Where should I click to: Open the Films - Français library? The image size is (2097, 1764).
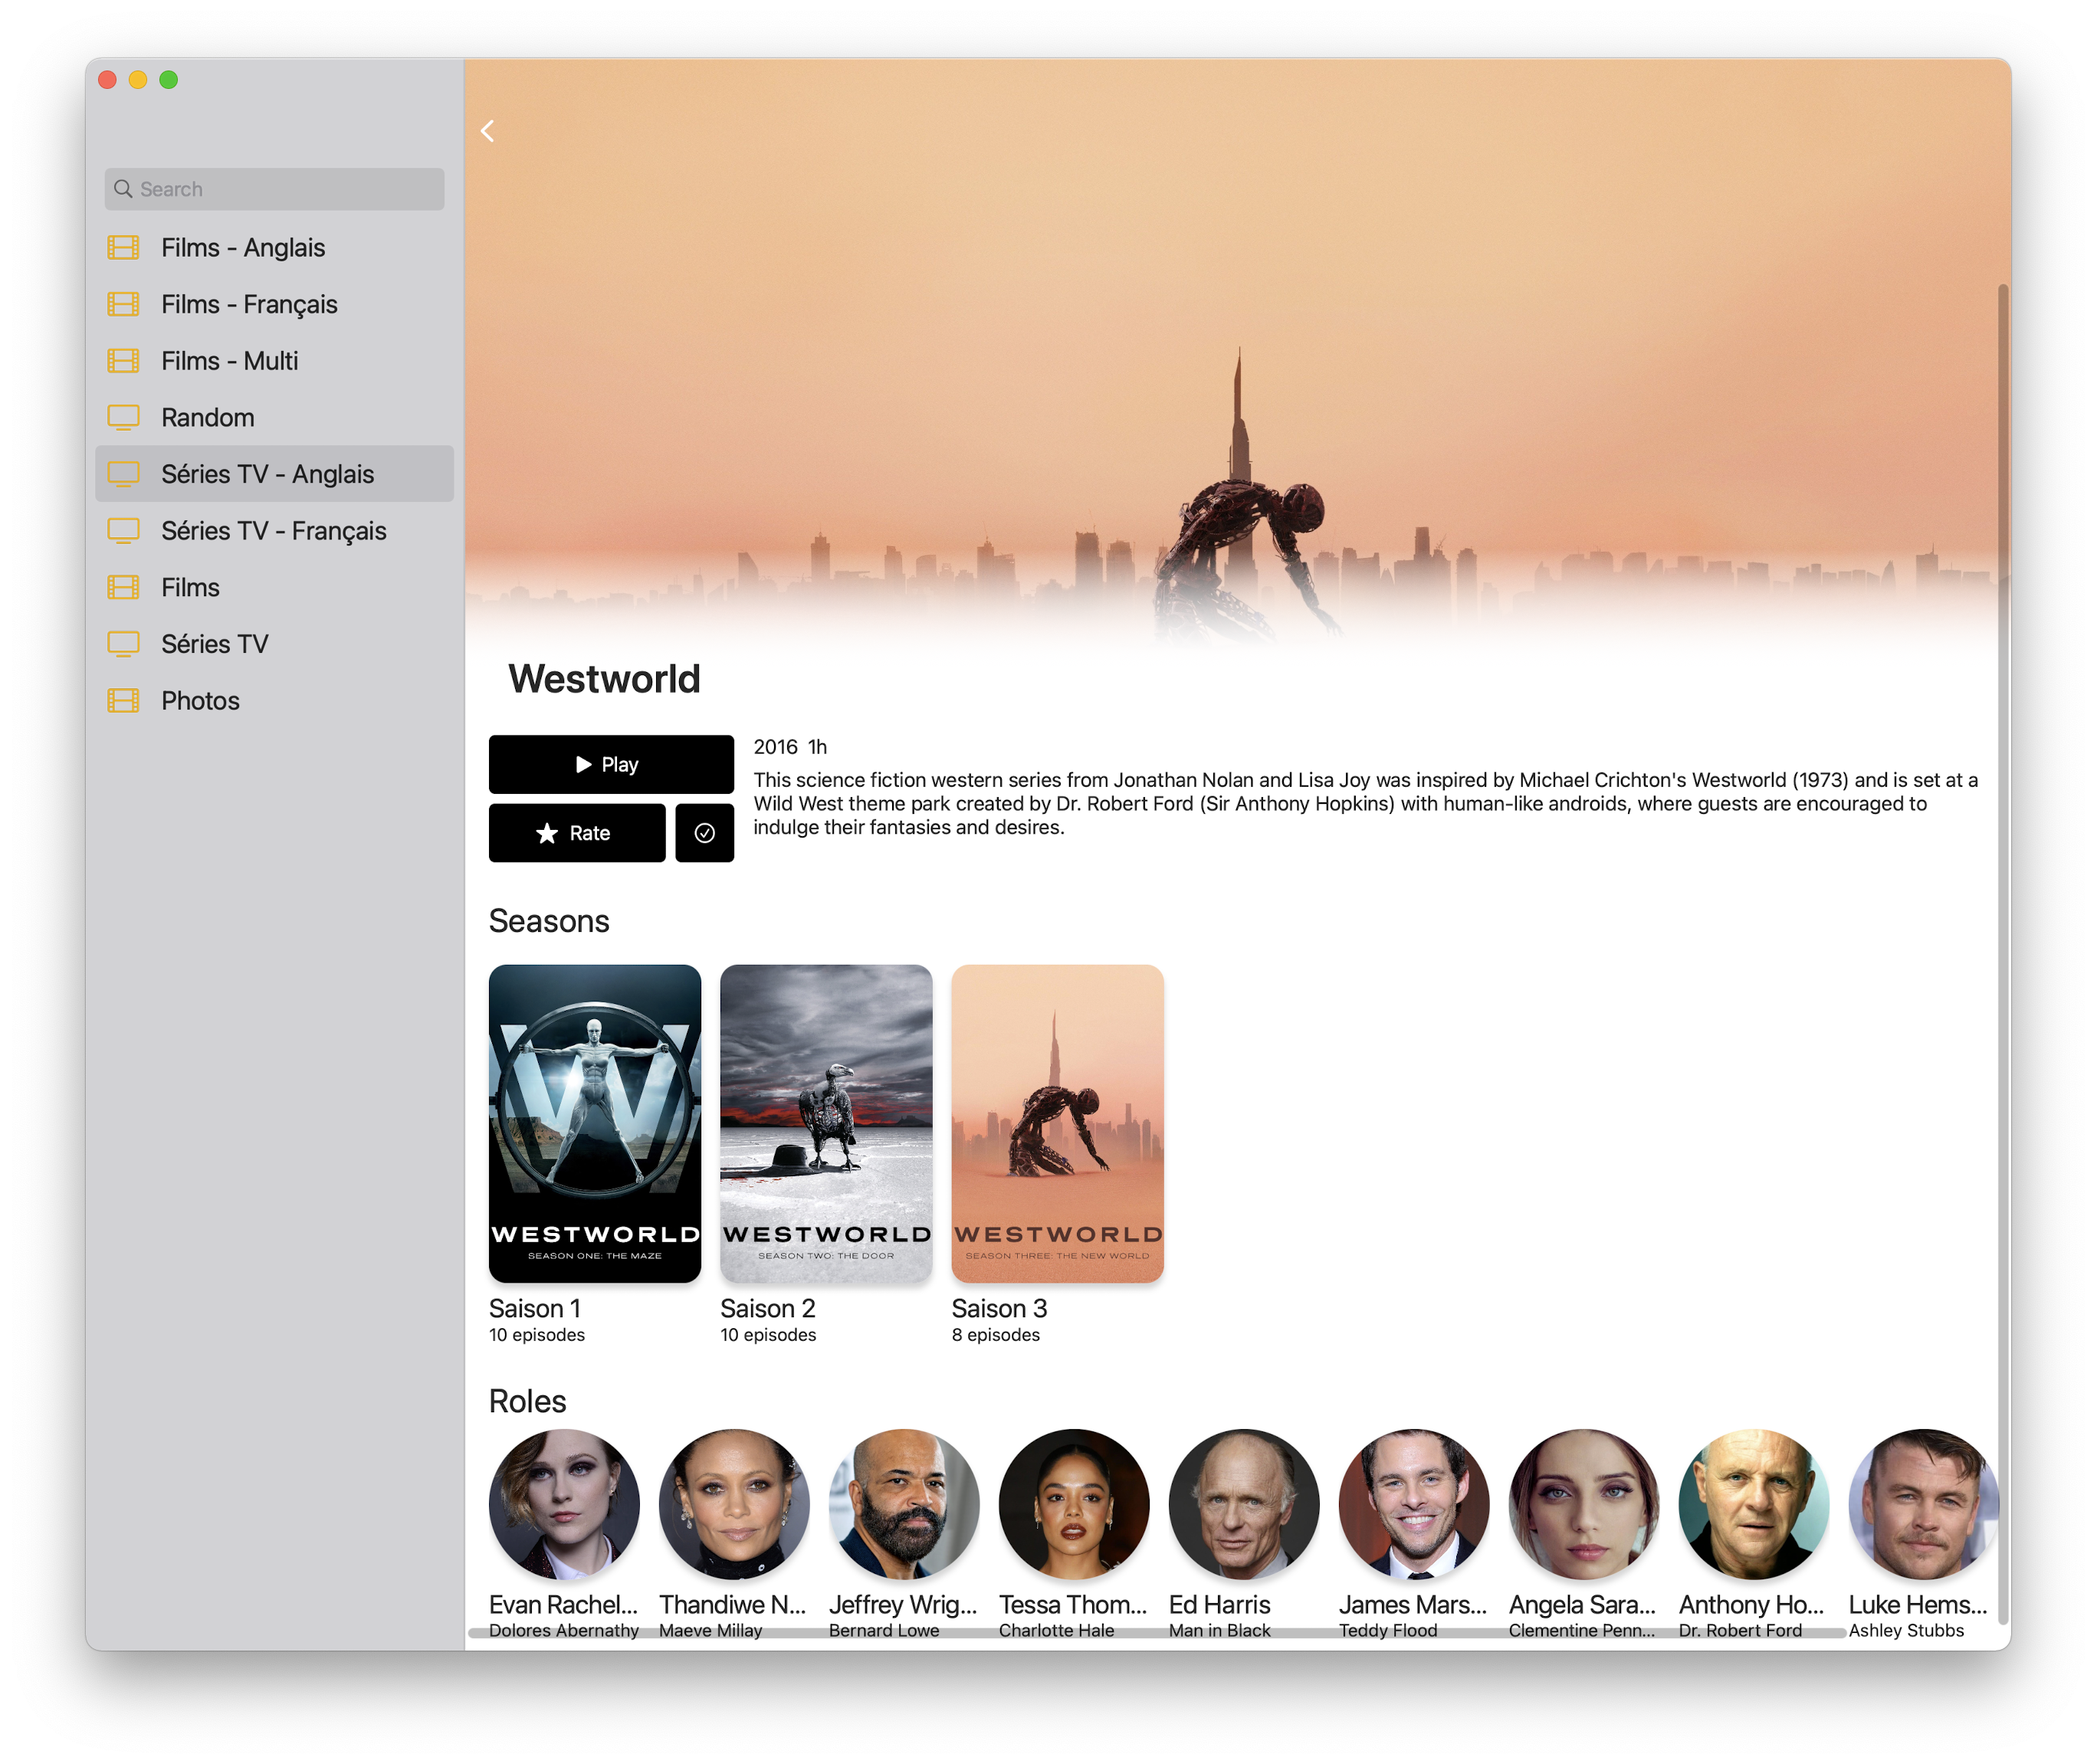pos(249,304)
